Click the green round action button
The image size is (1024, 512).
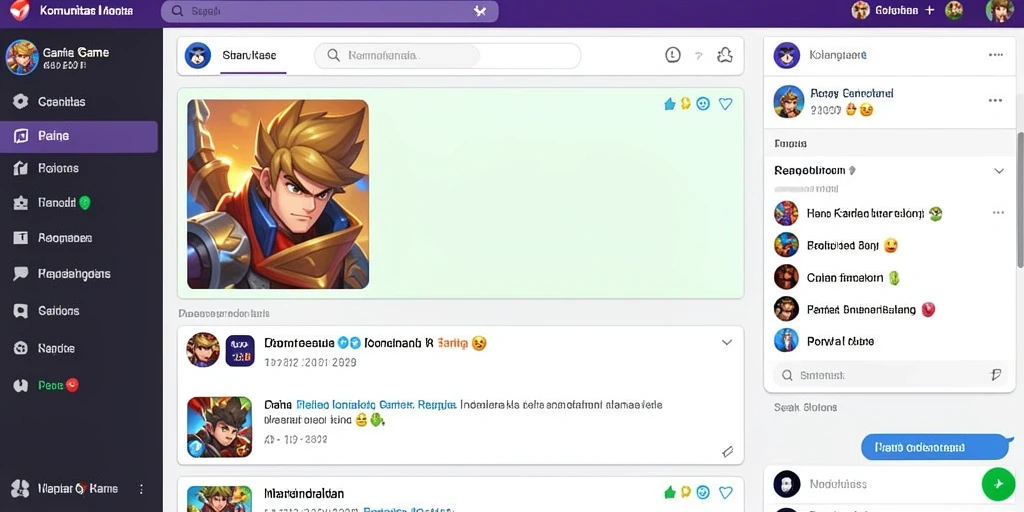coord(999,484)
